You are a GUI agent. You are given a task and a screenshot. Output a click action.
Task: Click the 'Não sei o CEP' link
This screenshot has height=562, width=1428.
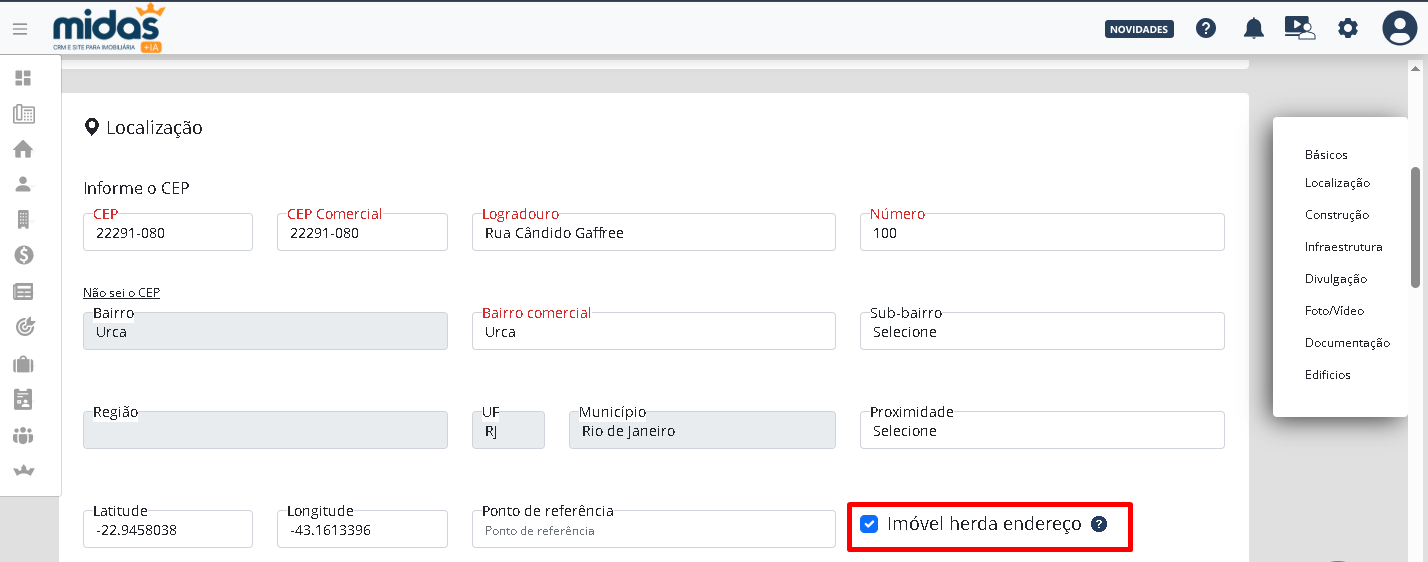click(121, 293)
